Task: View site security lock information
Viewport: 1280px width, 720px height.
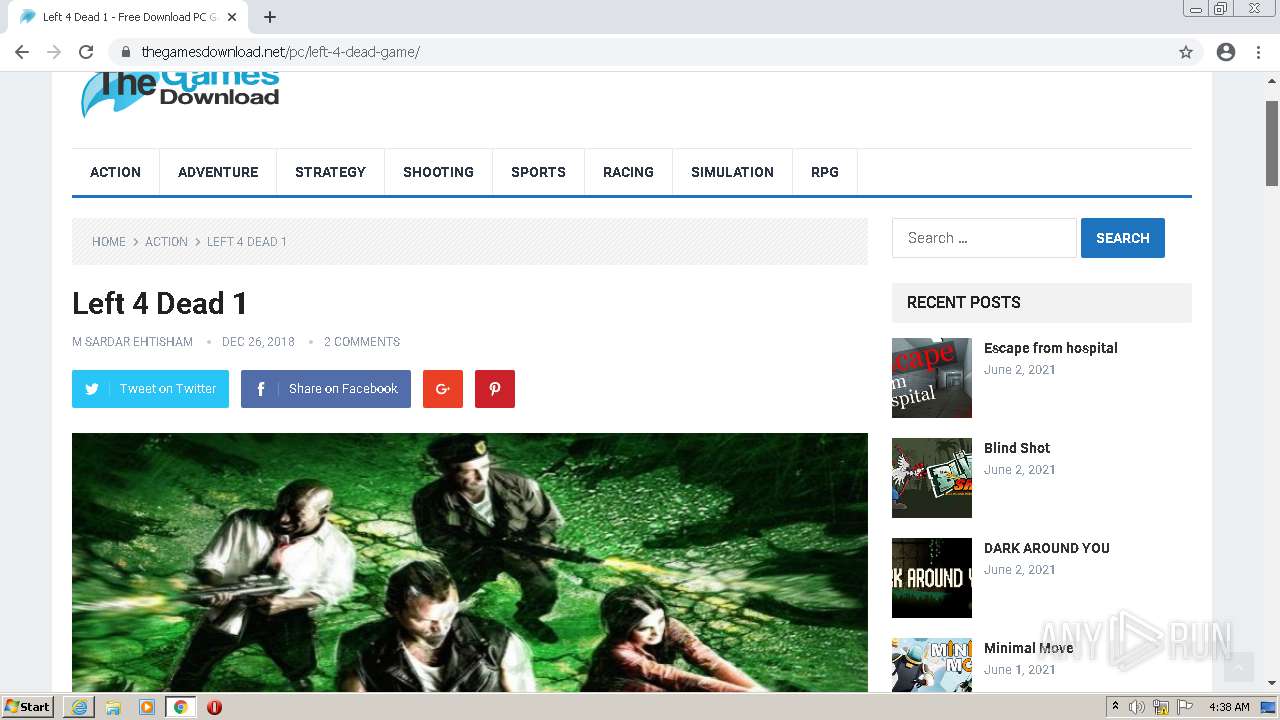Action: pos(125,52)
